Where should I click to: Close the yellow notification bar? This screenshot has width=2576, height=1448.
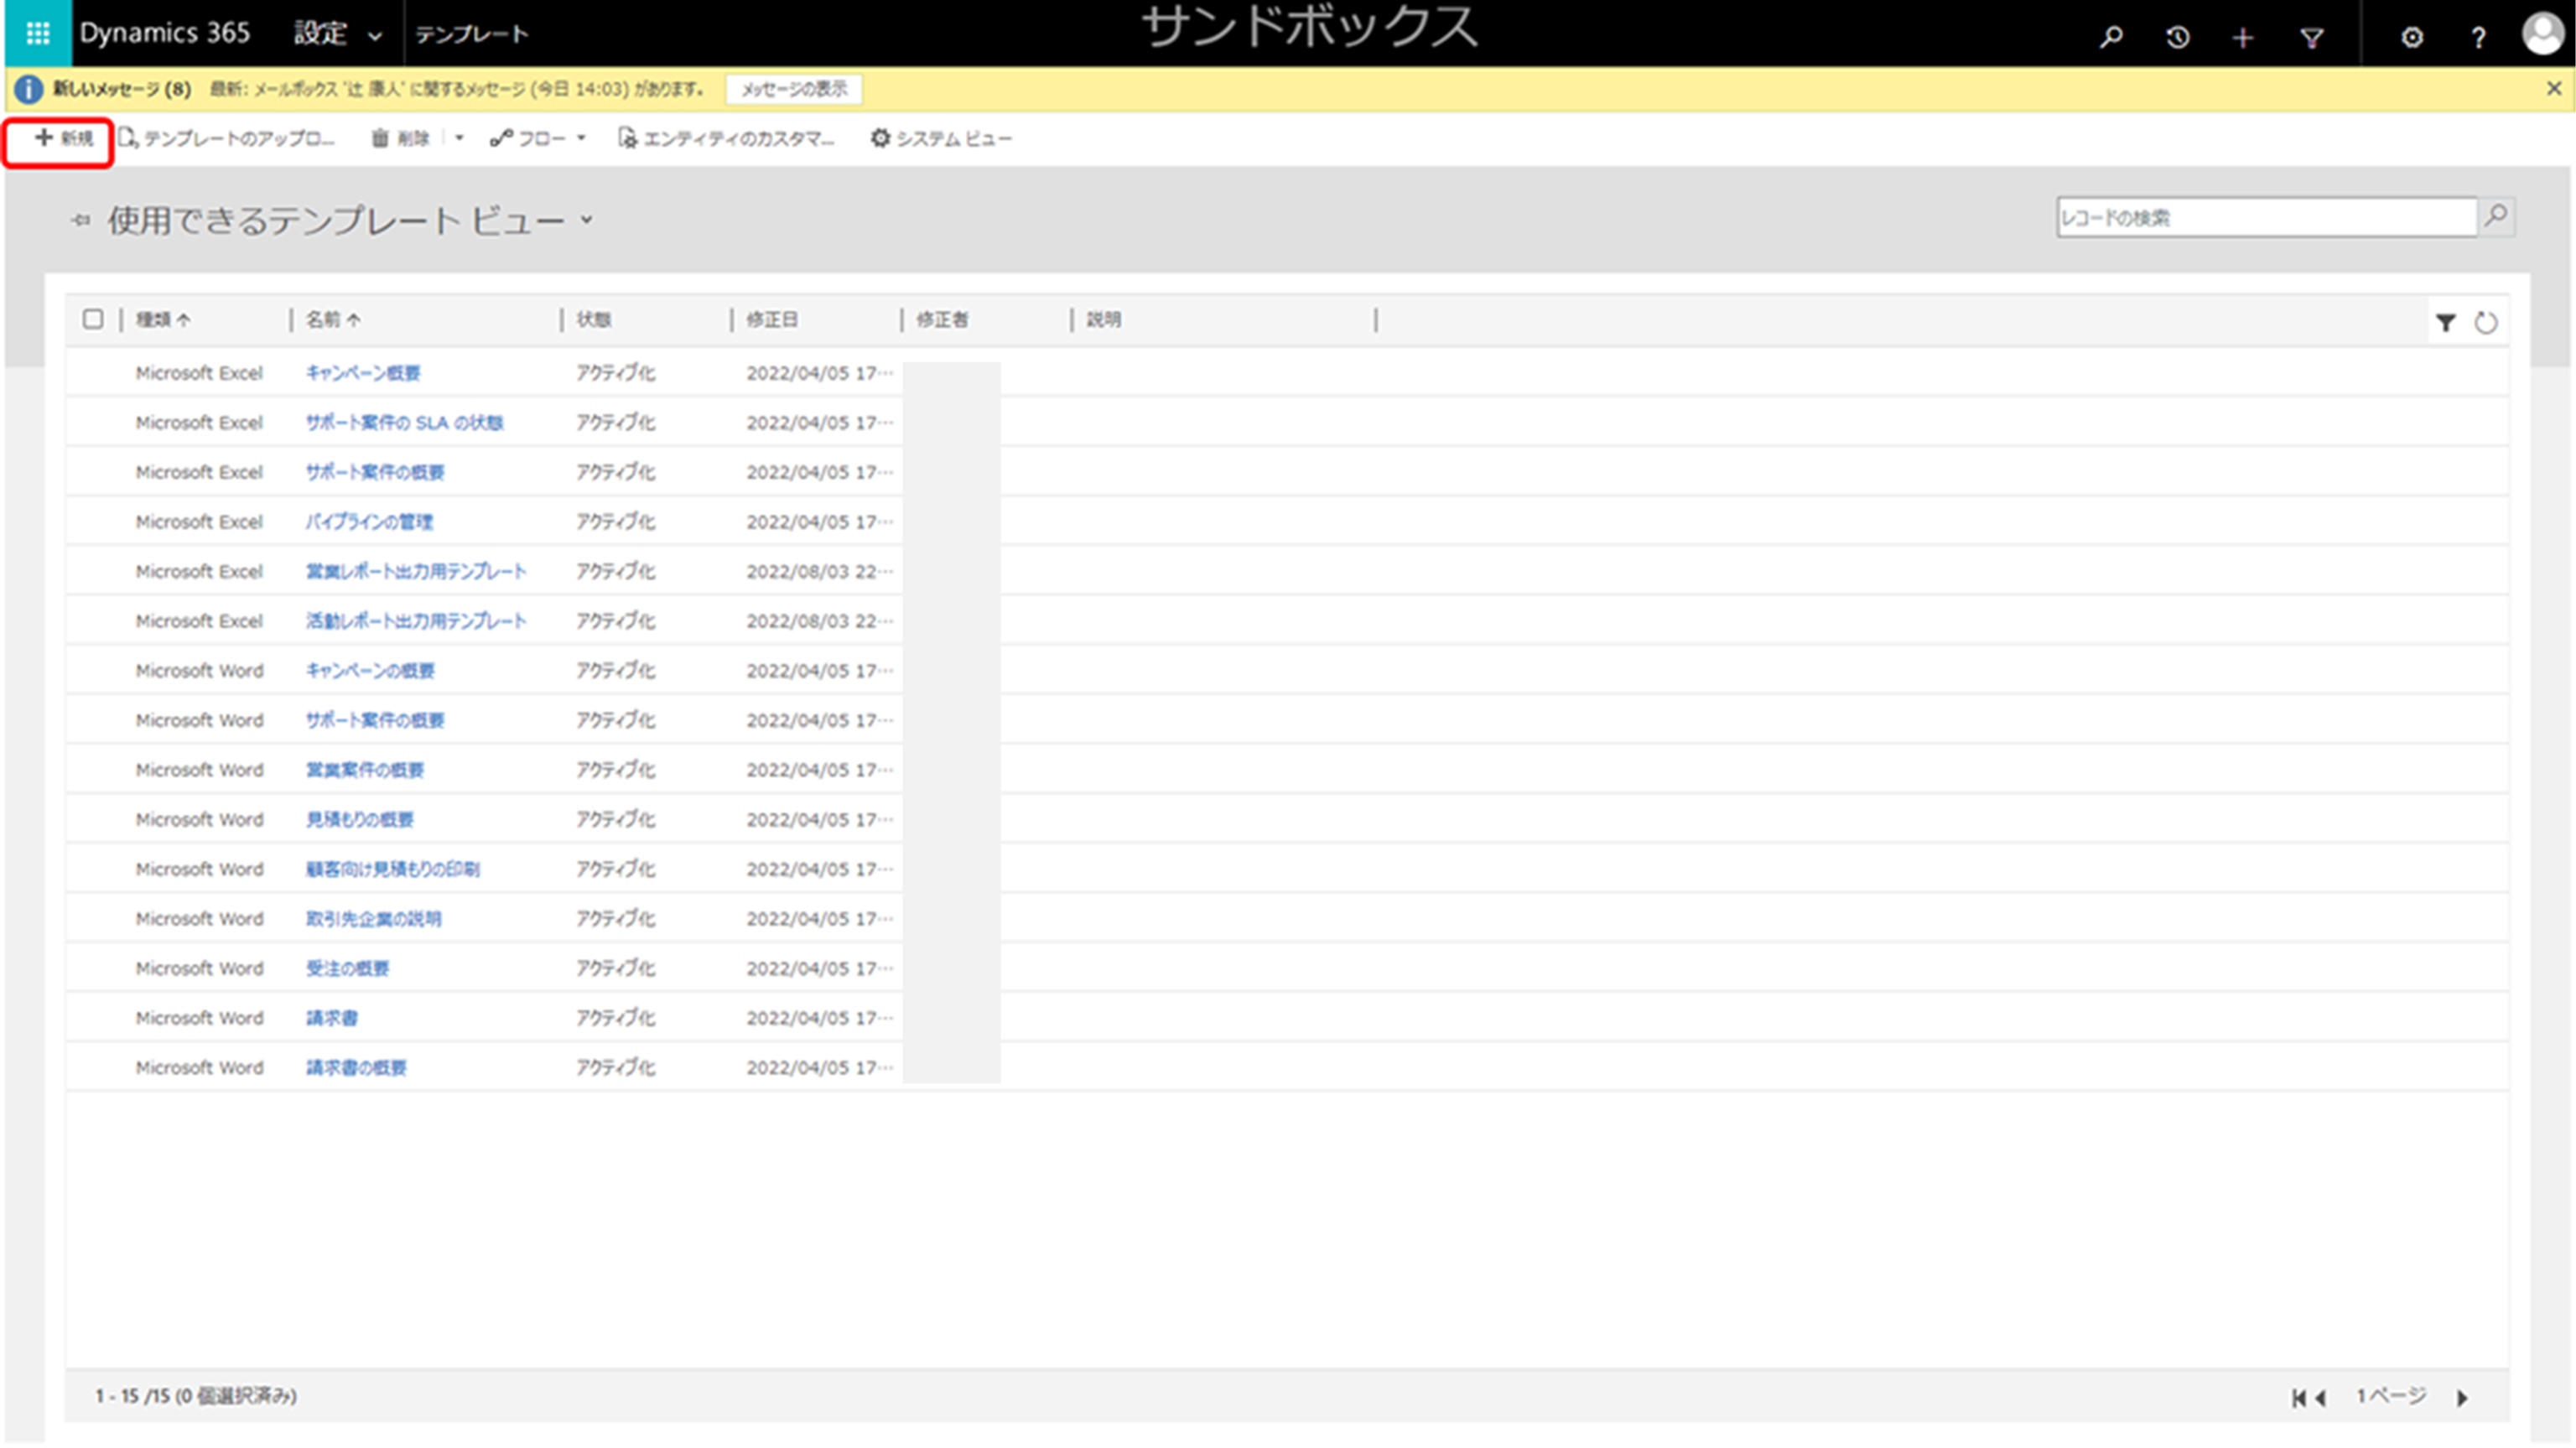pyautogui.click(x=2554, y=88)
